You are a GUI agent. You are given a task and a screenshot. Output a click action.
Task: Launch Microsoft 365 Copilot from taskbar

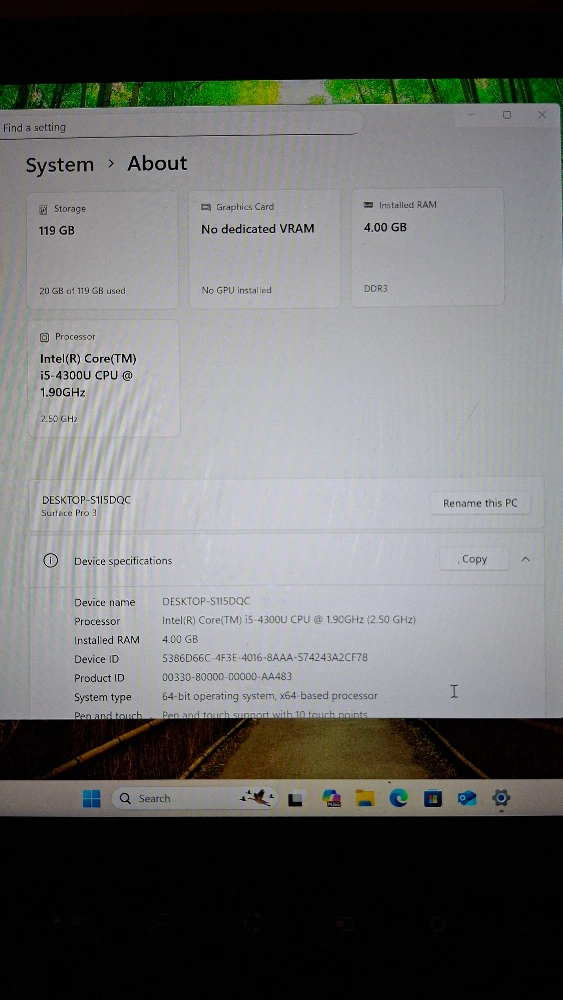[x=331, y=798]
